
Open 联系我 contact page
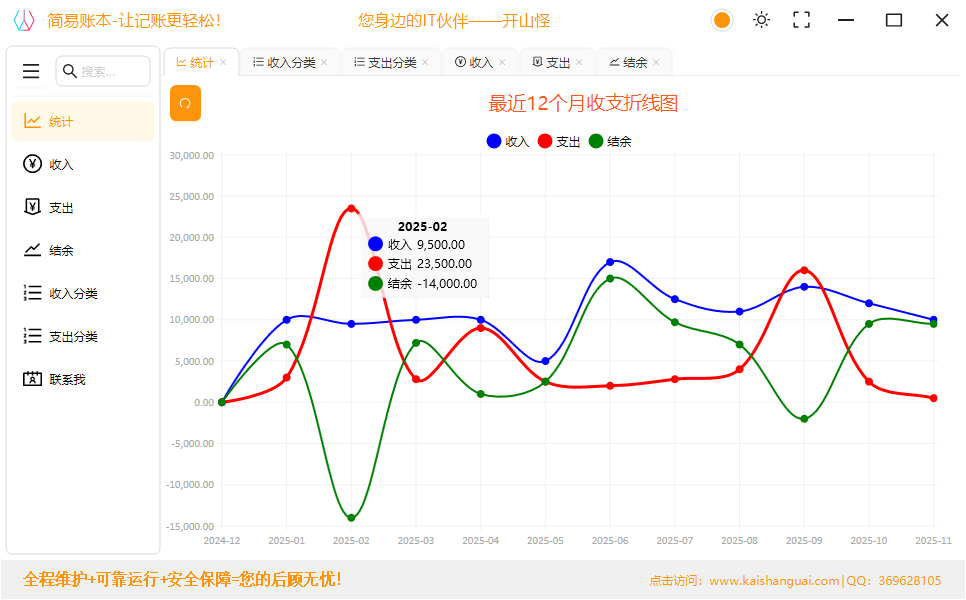(83, 379)
